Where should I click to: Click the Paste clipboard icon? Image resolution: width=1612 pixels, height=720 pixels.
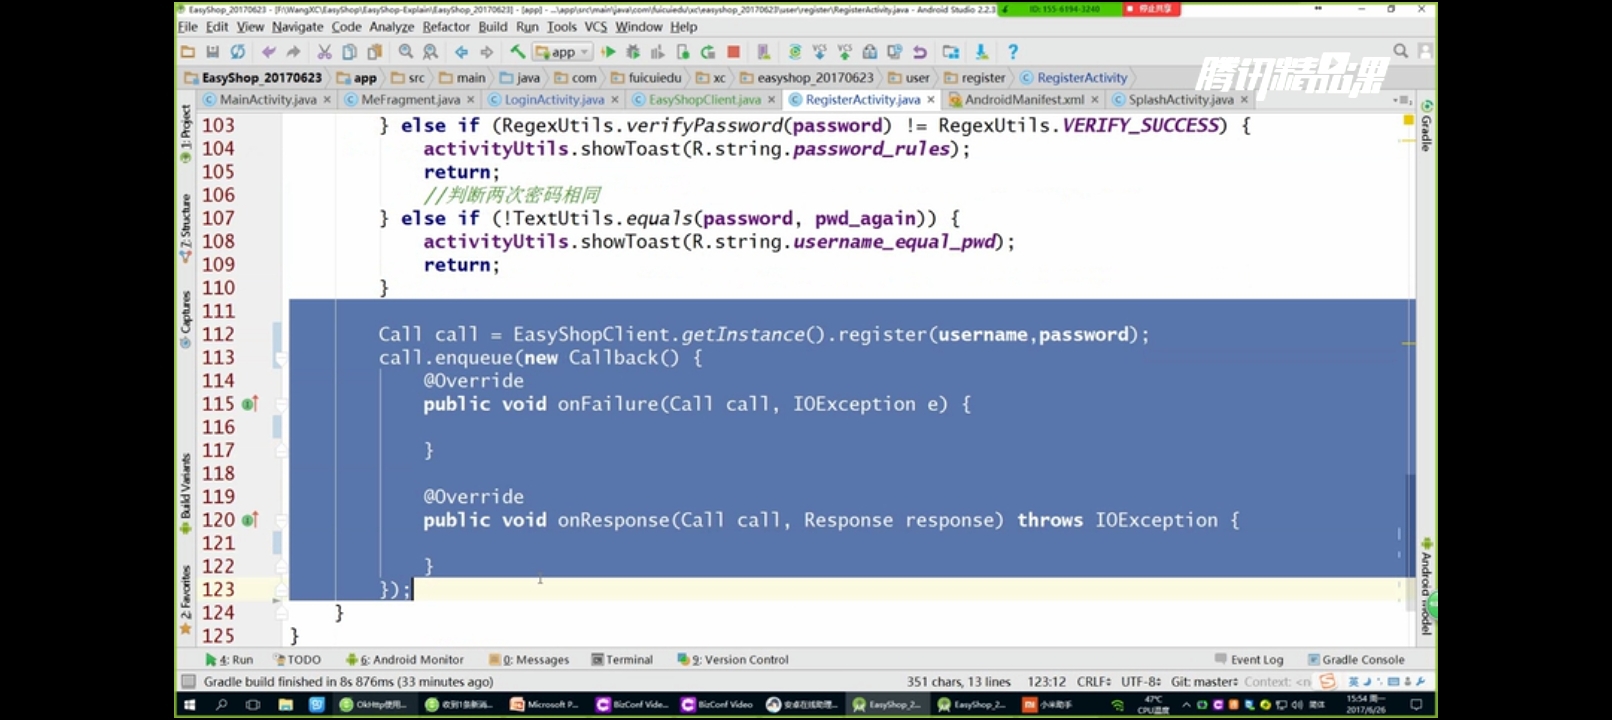click(374, 52)
